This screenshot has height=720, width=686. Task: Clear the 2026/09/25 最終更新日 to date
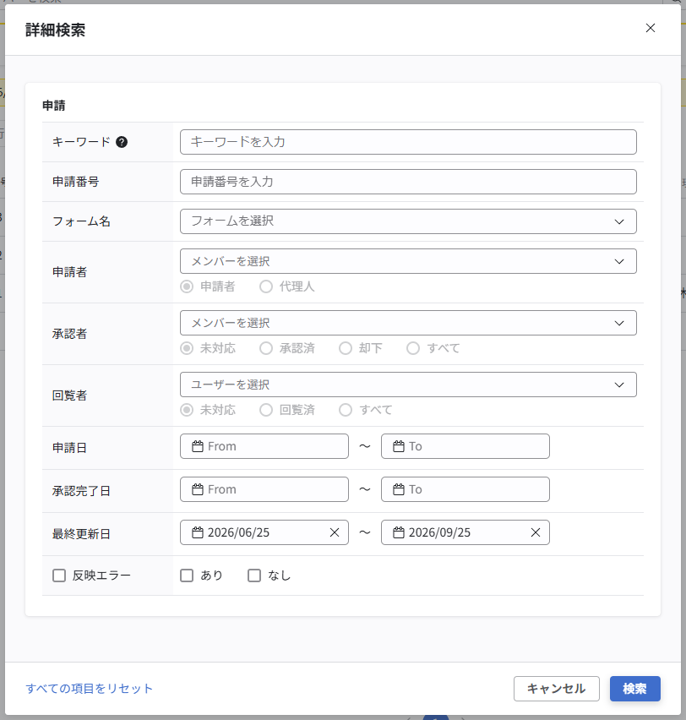(535, 533)
